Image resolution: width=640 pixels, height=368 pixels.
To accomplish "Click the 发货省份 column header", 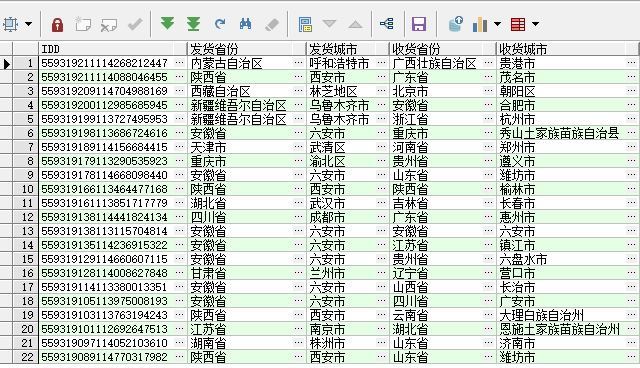I will pos(246,49).
